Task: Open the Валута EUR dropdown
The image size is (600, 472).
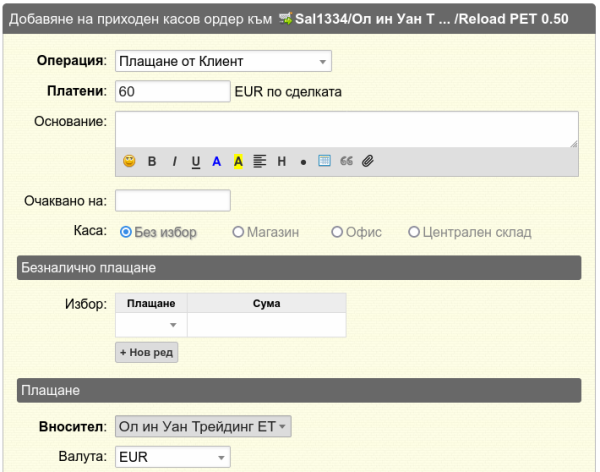Action: pyautogui.click(x=173, y=457)
